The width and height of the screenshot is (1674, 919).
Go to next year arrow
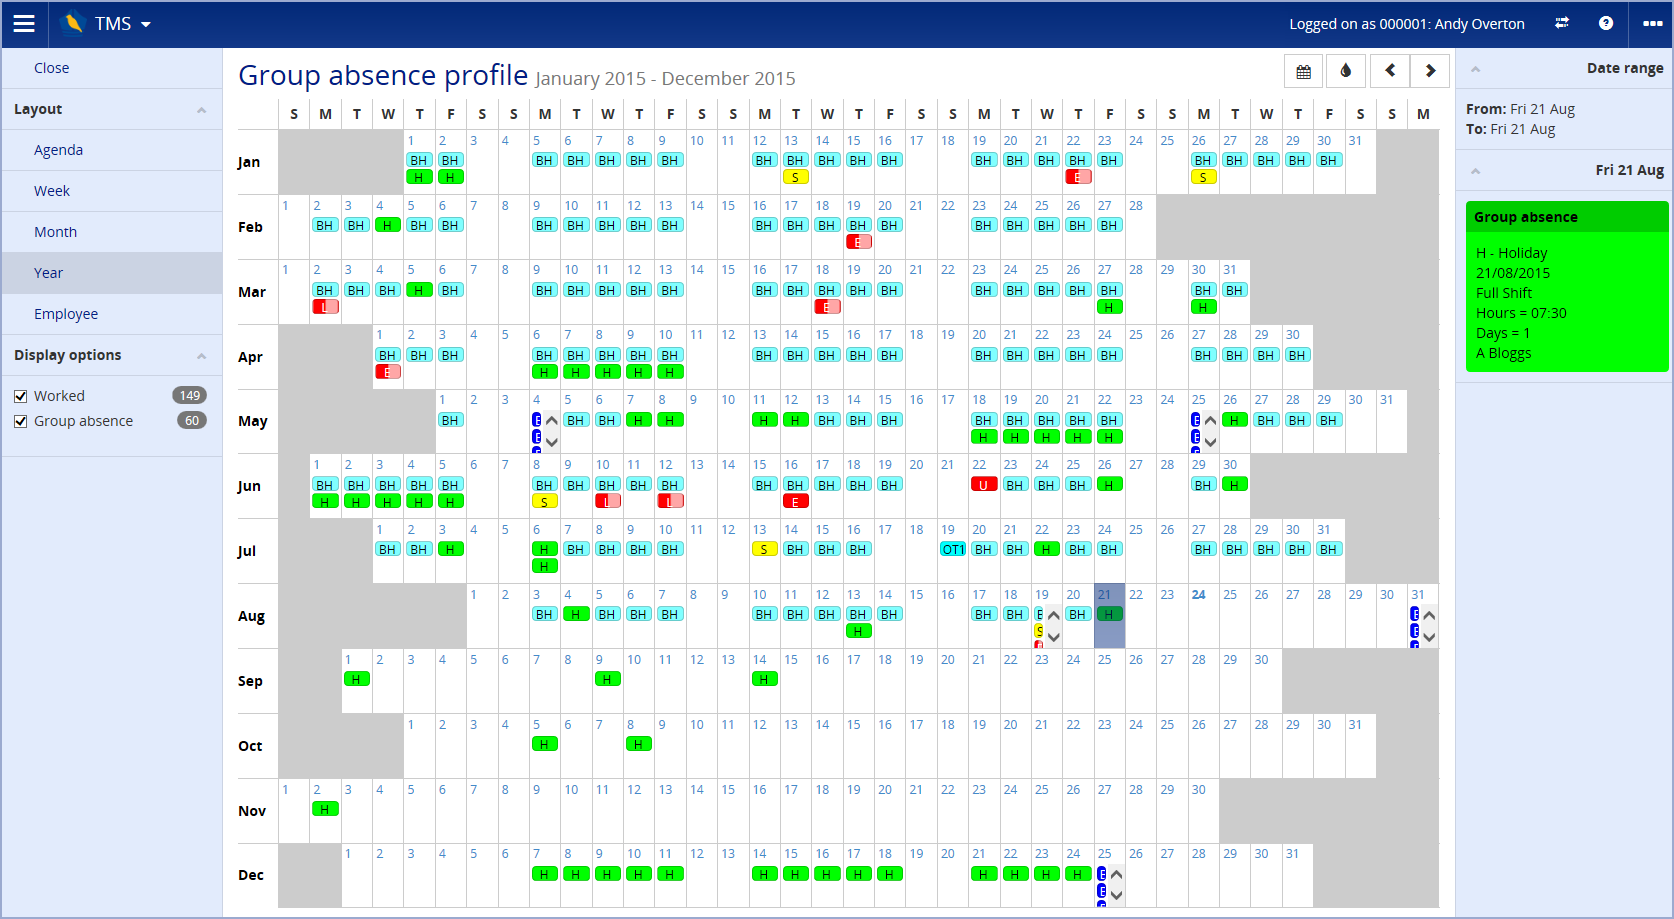(x=1430, y=71)
